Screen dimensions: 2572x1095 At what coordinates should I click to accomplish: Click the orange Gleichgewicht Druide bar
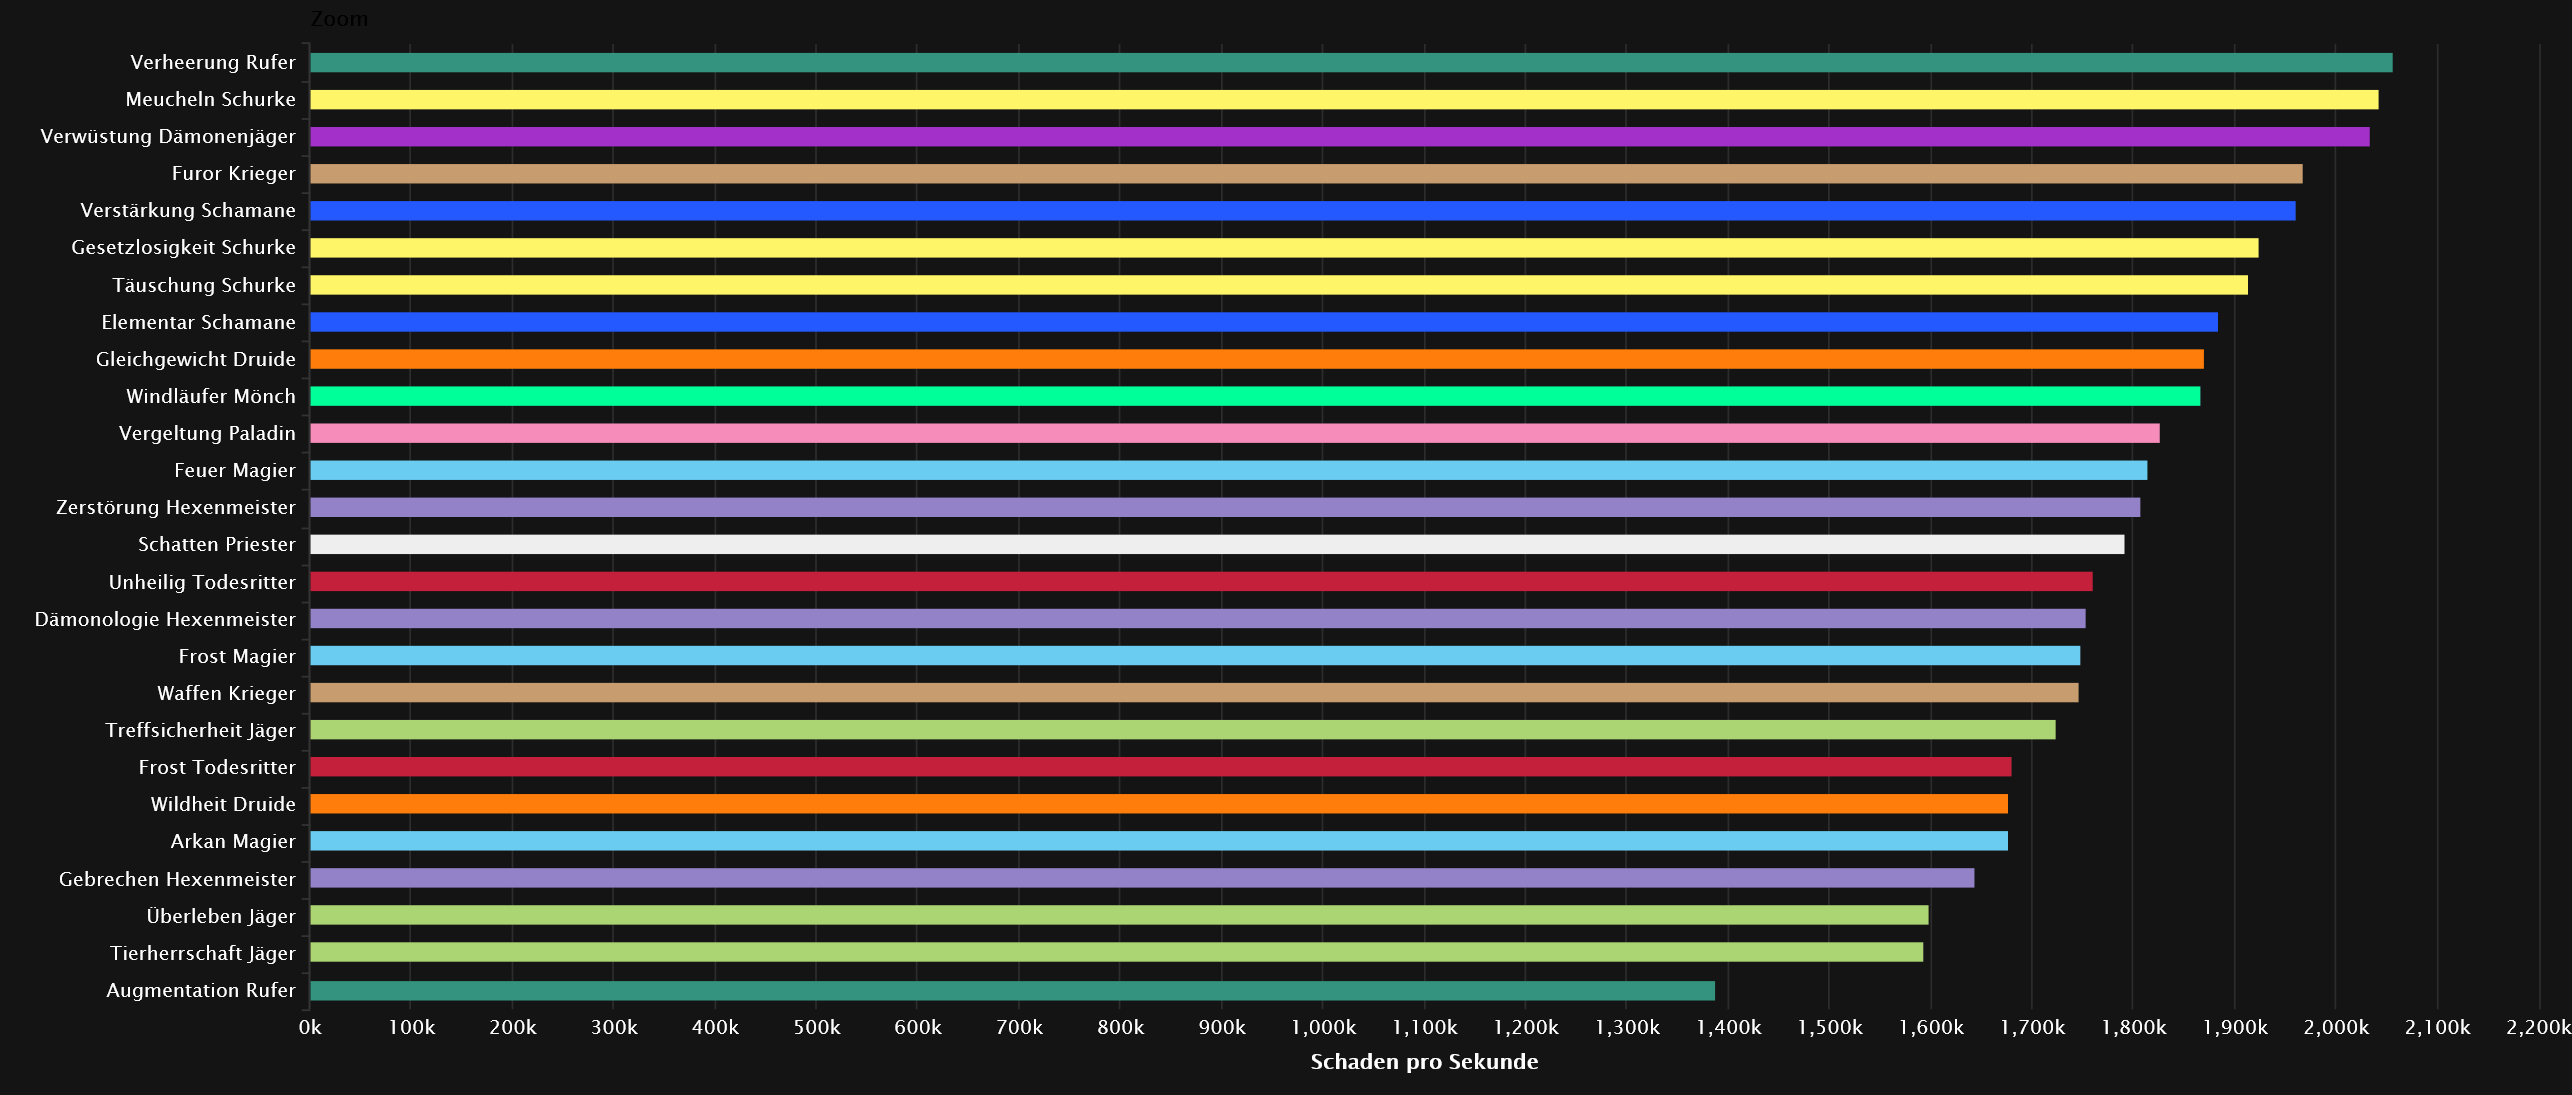click(x=1257, y=359)
